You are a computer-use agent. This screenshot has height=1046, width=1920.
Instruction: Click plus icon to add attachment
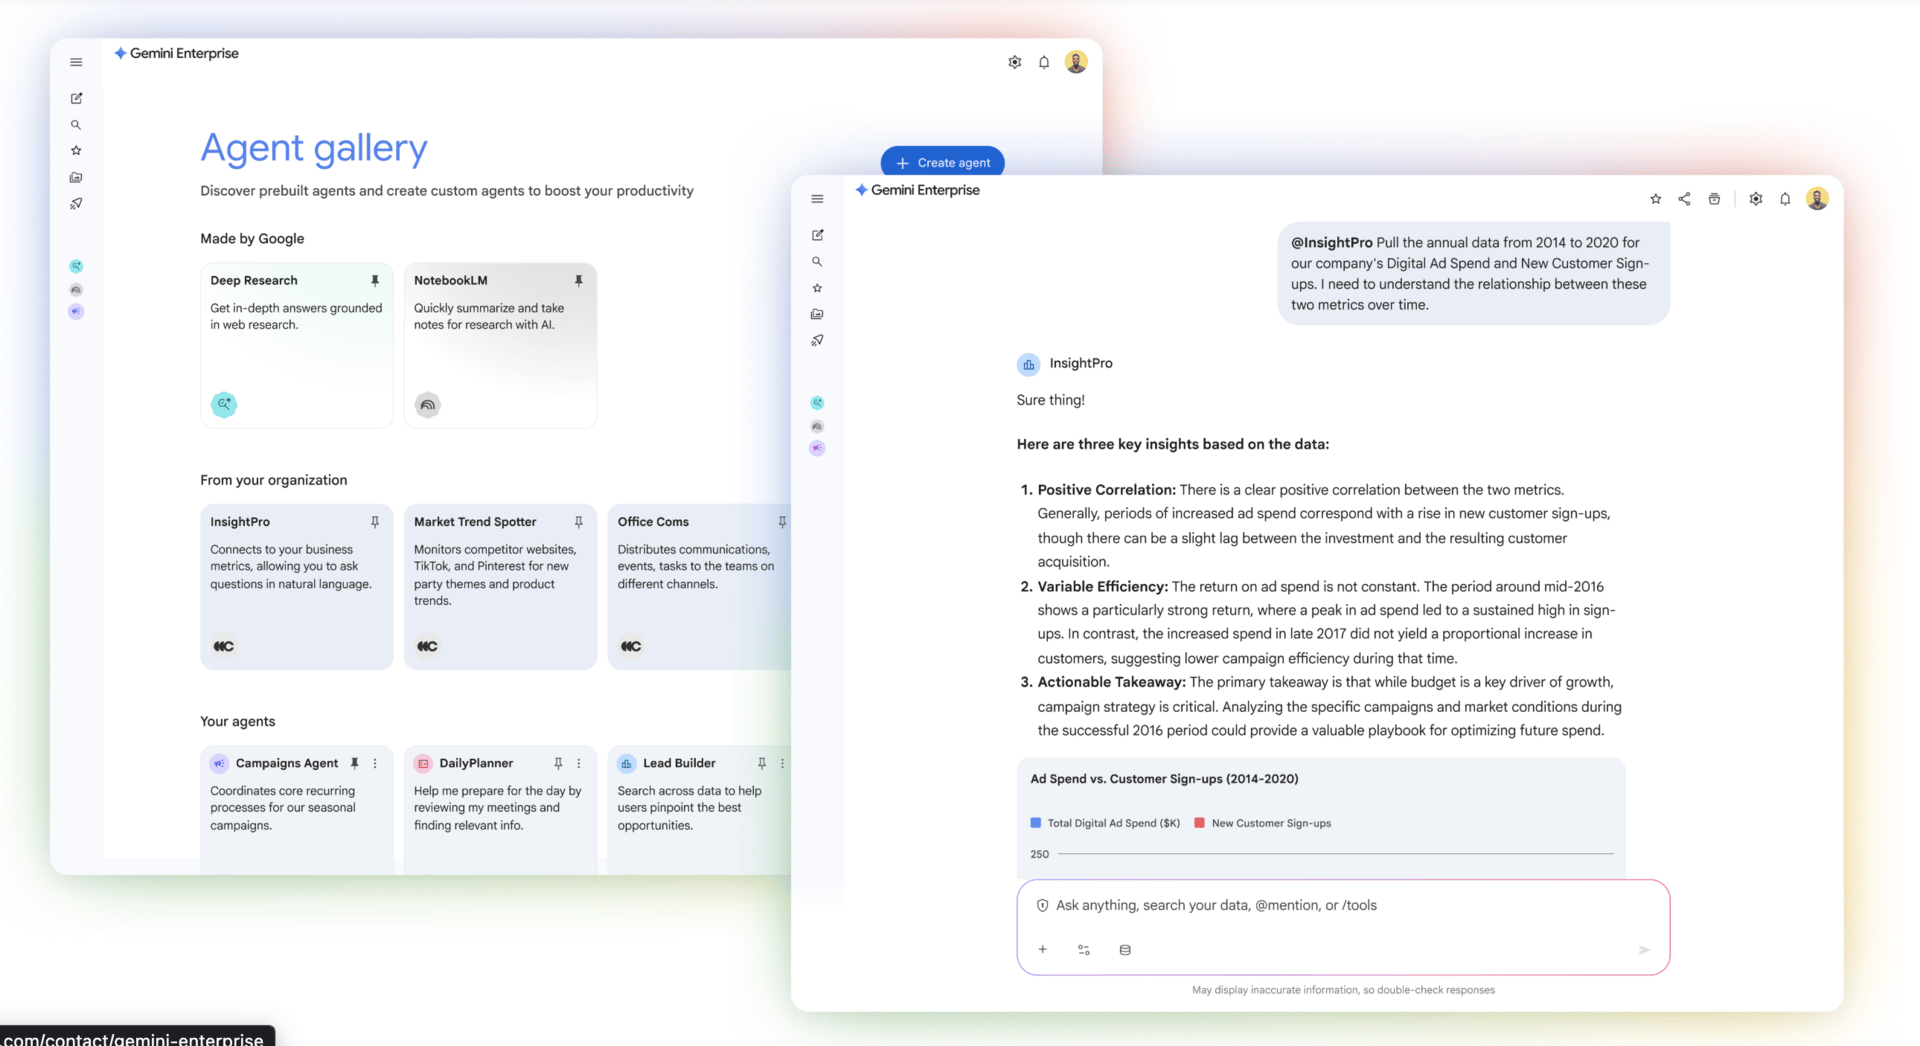(1042, 949)
